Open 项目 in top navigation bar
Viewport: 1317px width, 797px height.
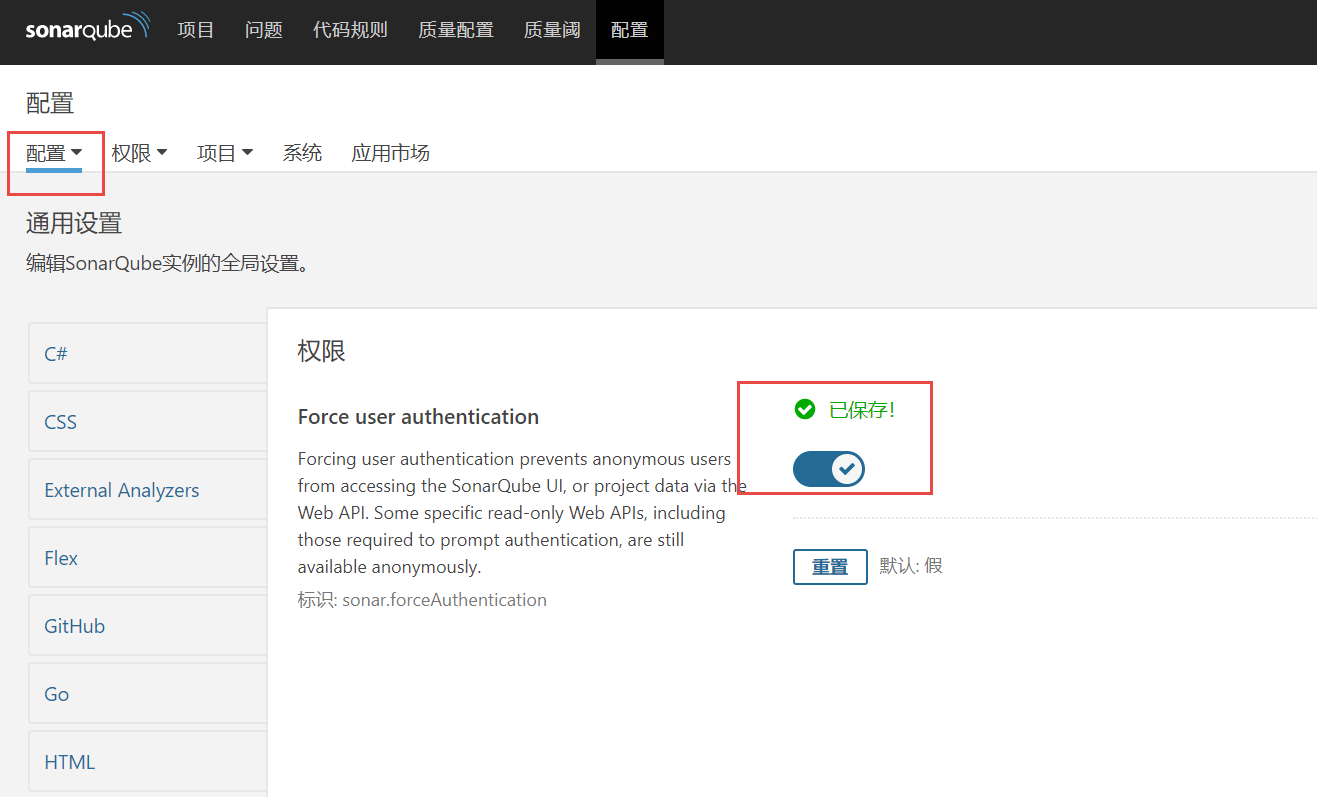point(196,30)
